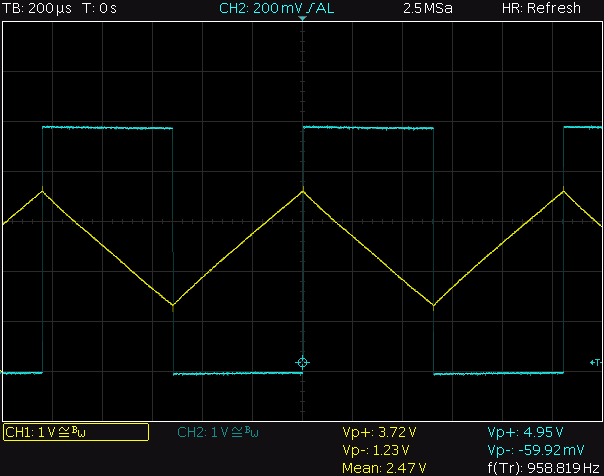
Task: Click the CH2 coupling symbol in channel label
Action: [x=236, y=432]
